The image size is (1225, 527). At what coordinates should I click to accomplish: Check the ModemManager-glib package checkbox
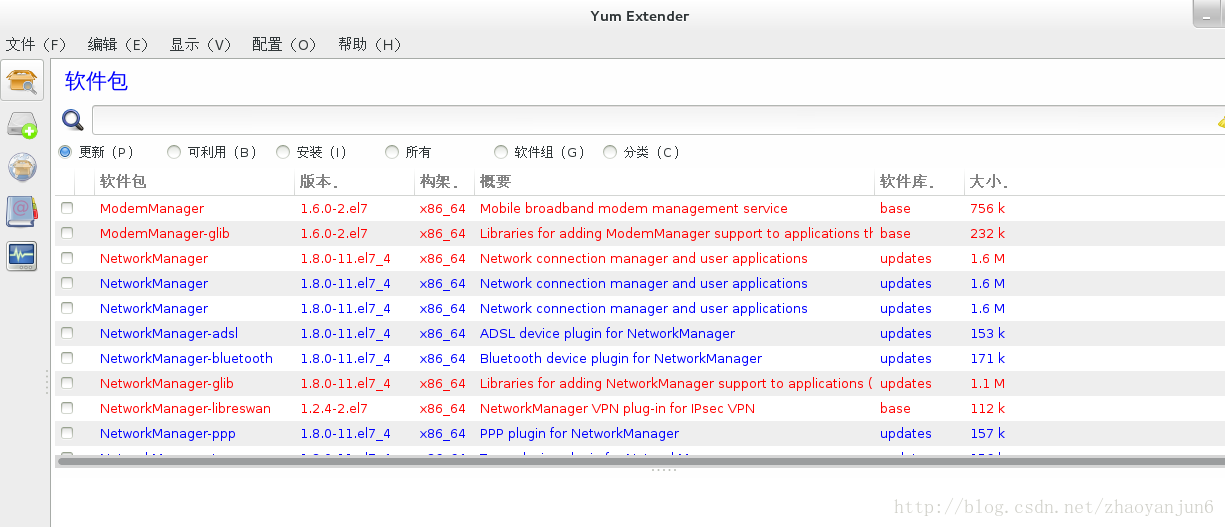[x=67, y=233]
